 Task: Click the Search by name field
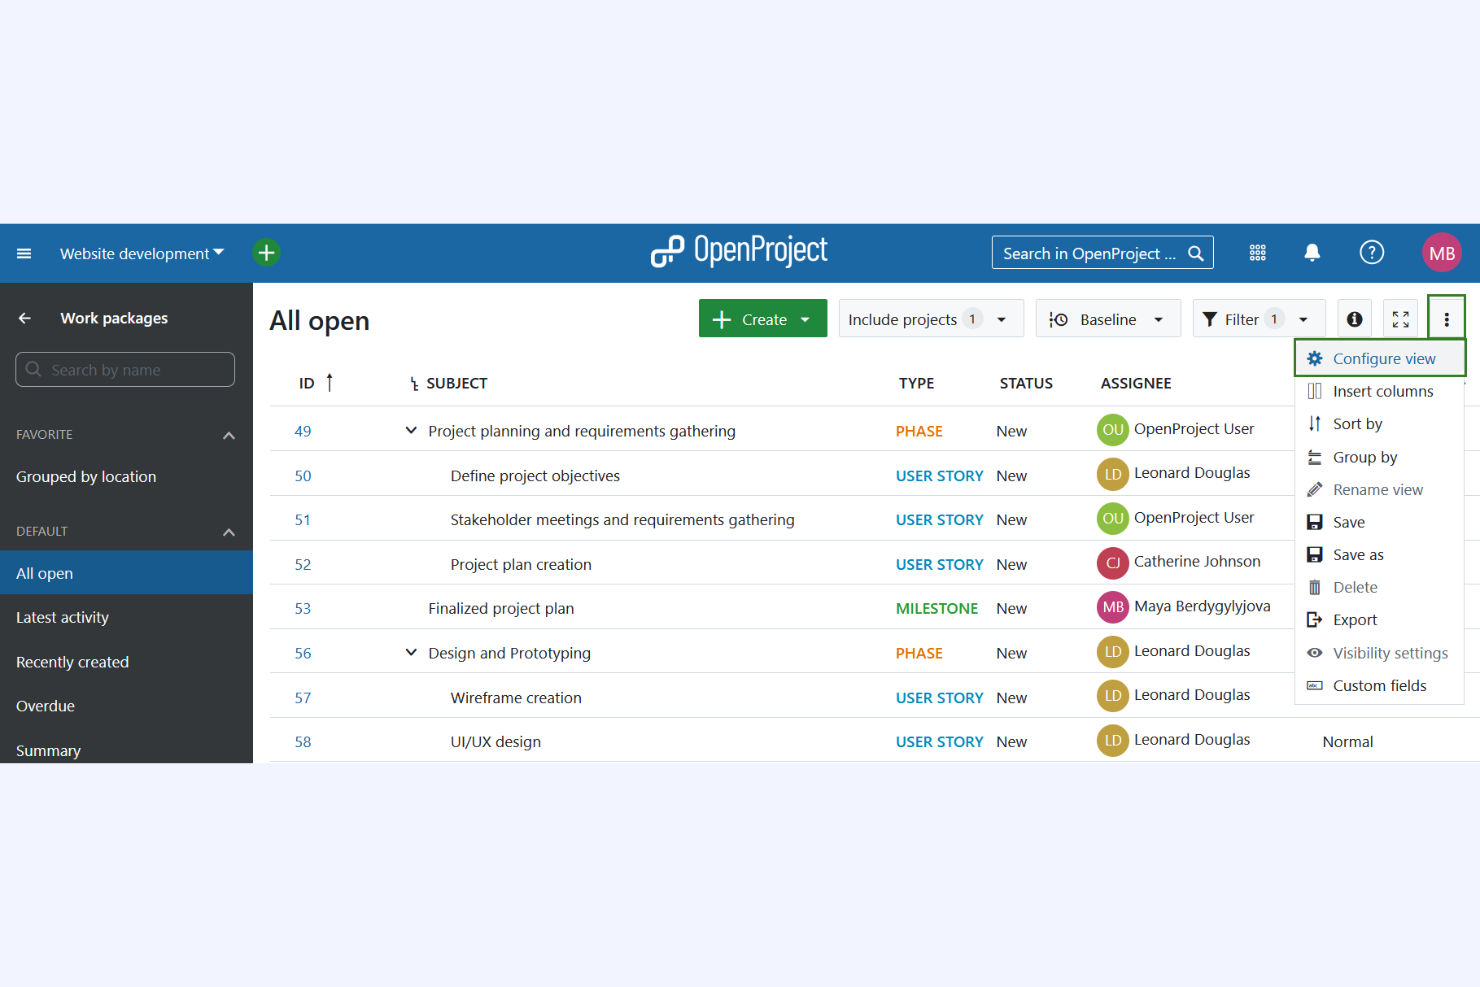[x=125, y=369]
